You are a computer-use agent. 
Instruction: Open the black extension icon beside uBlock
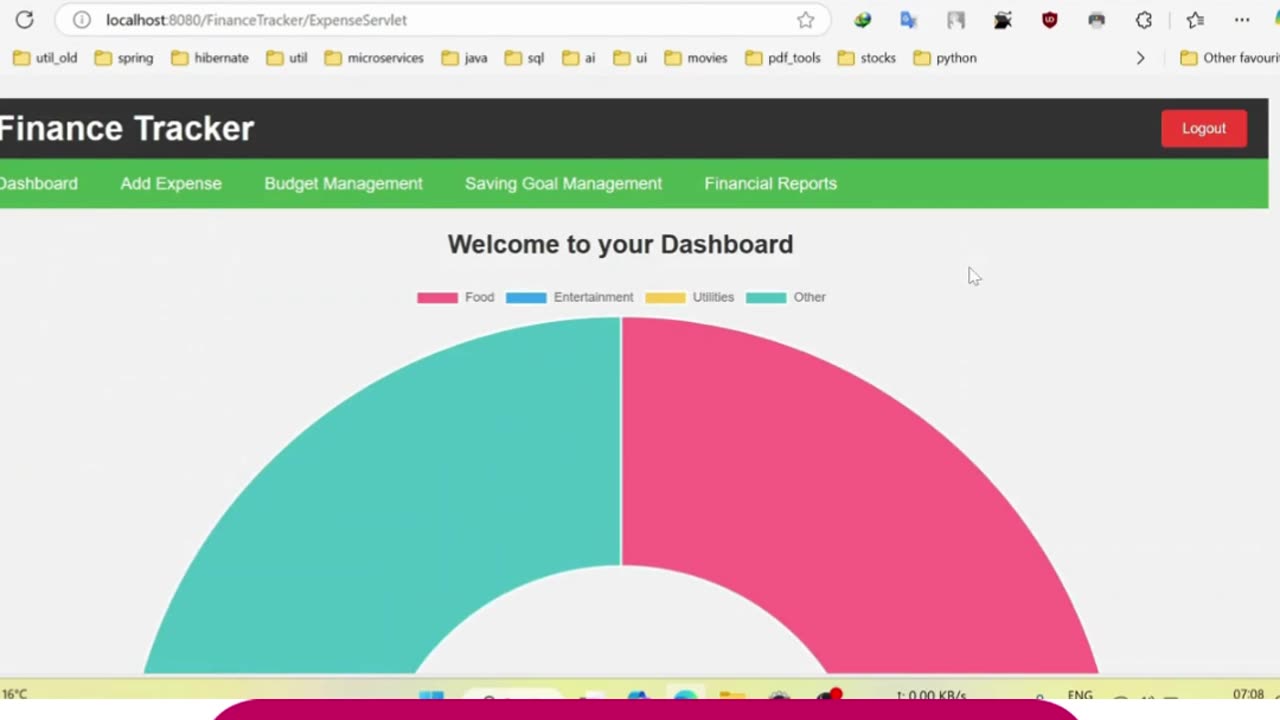[x=1003, y=20]
